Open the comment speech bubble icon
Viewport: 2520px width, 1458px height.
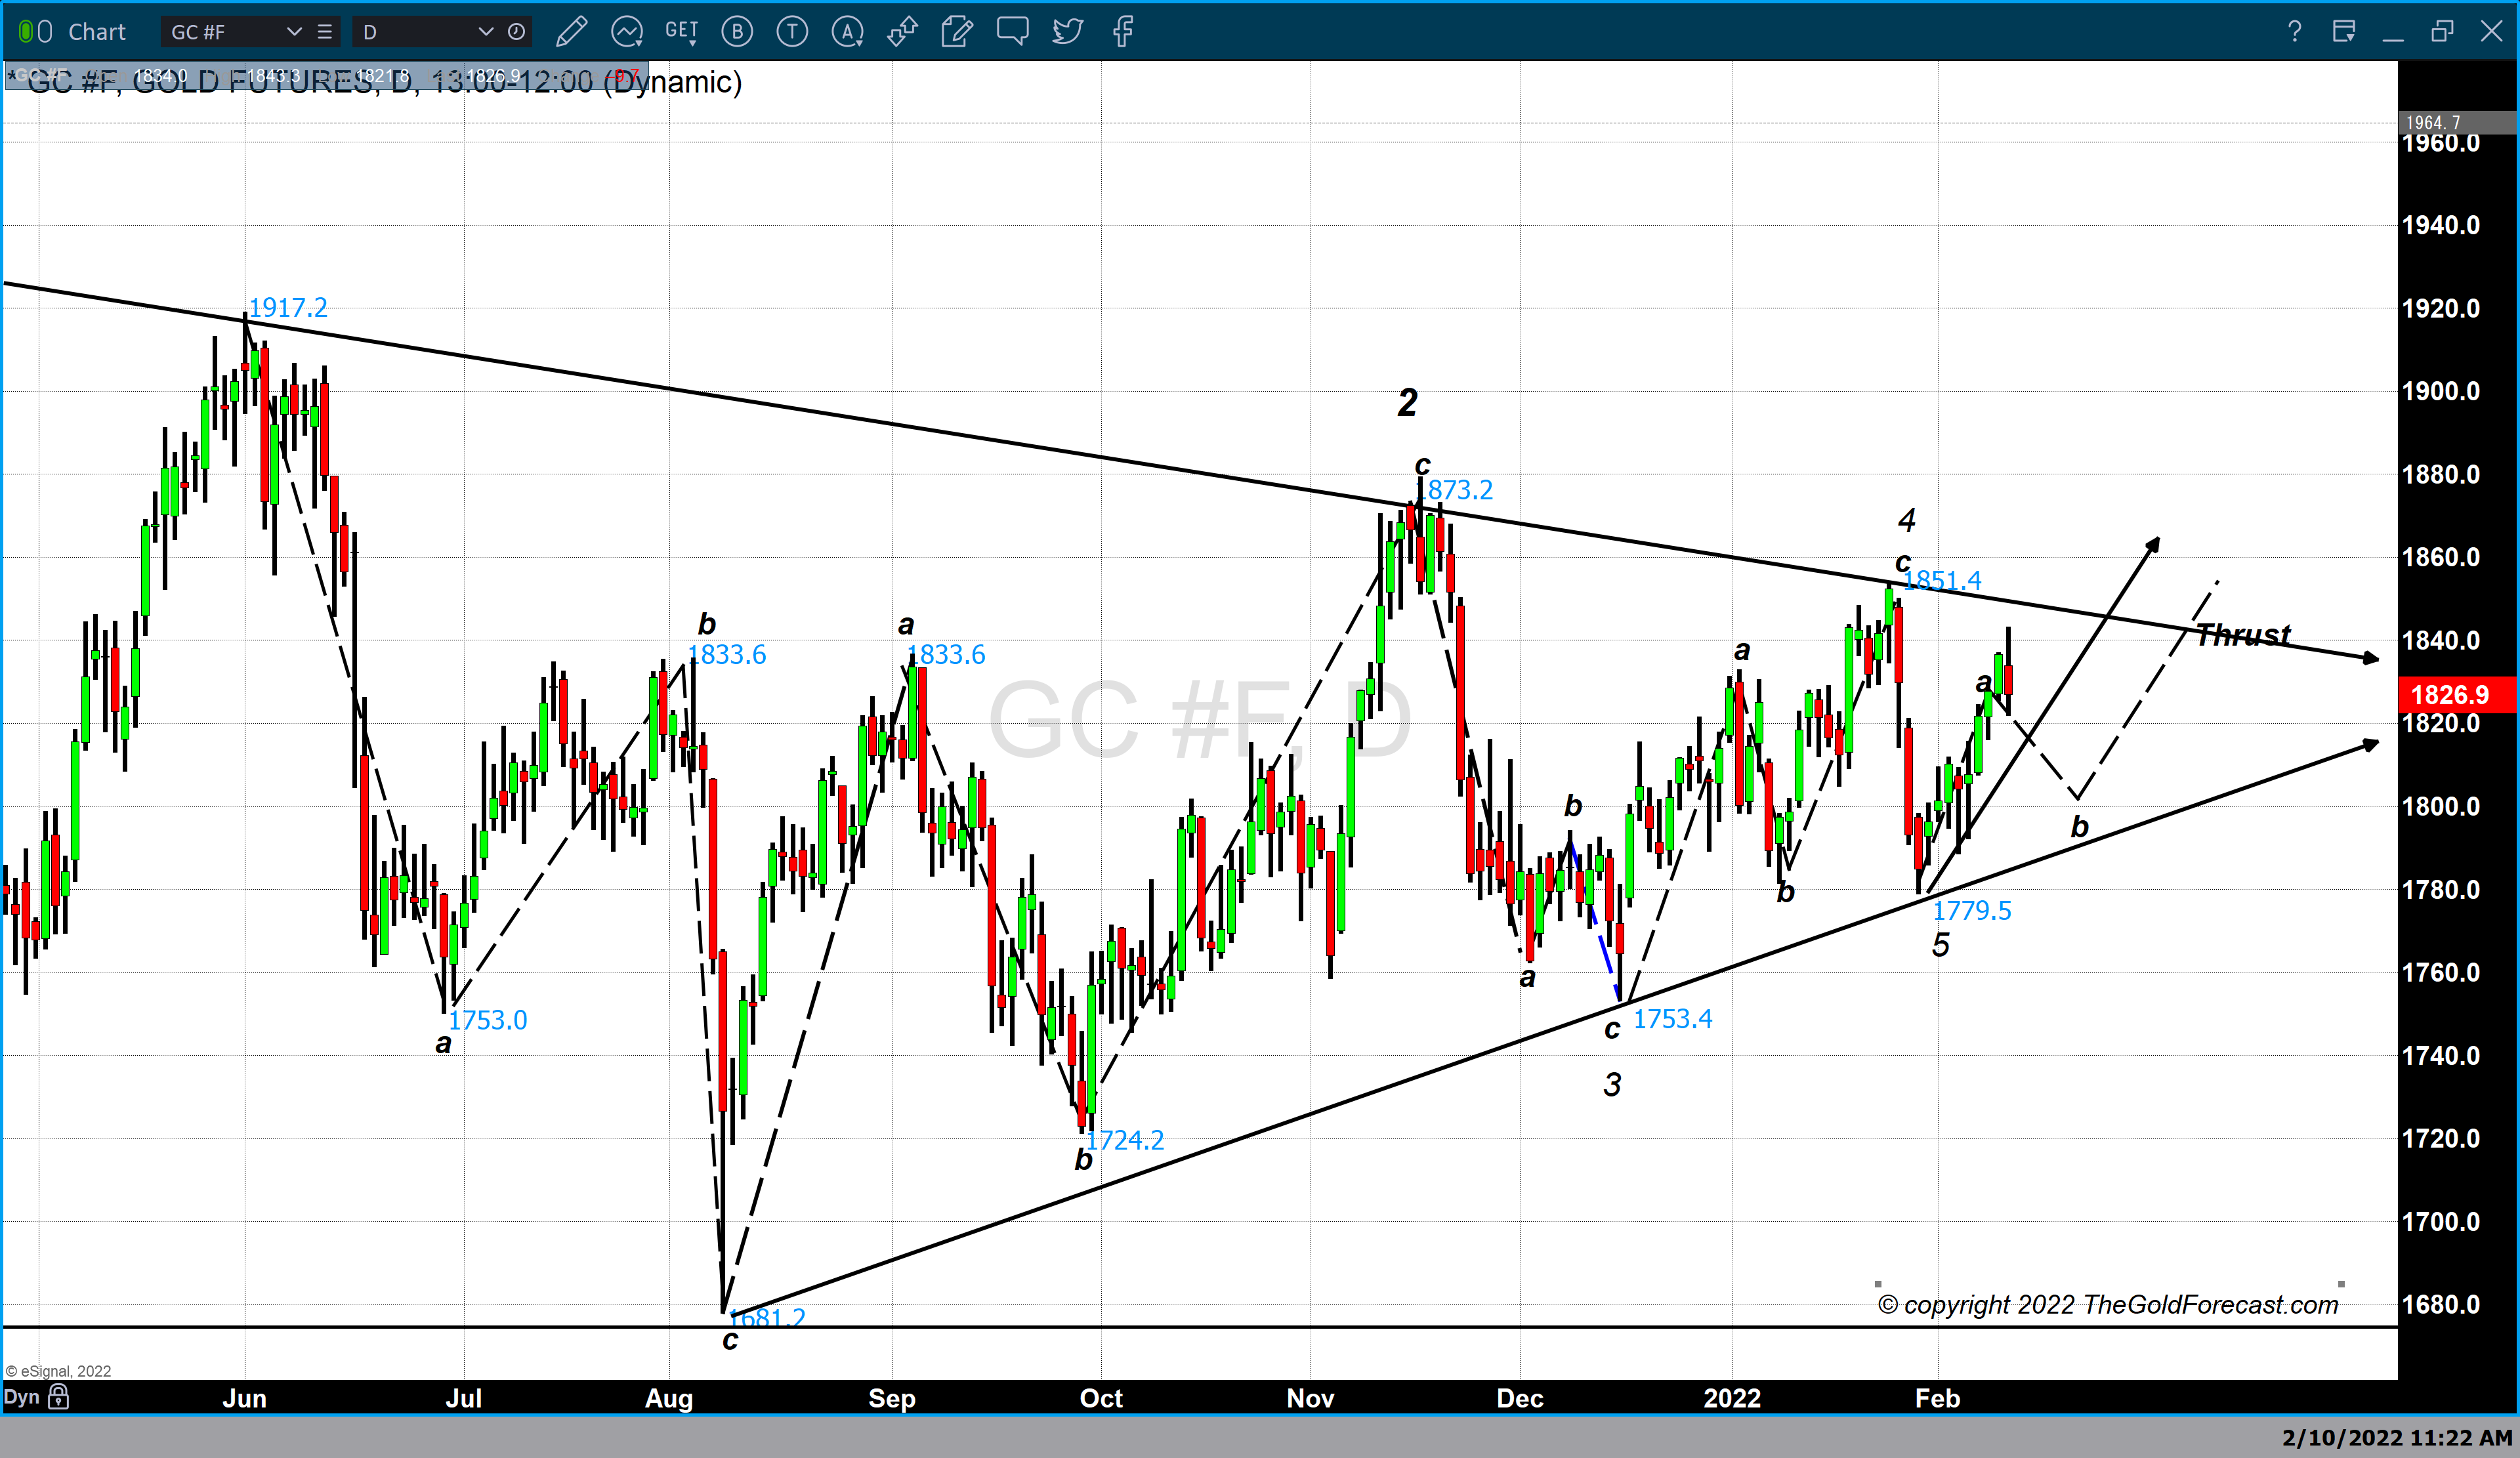point(1012,32)
